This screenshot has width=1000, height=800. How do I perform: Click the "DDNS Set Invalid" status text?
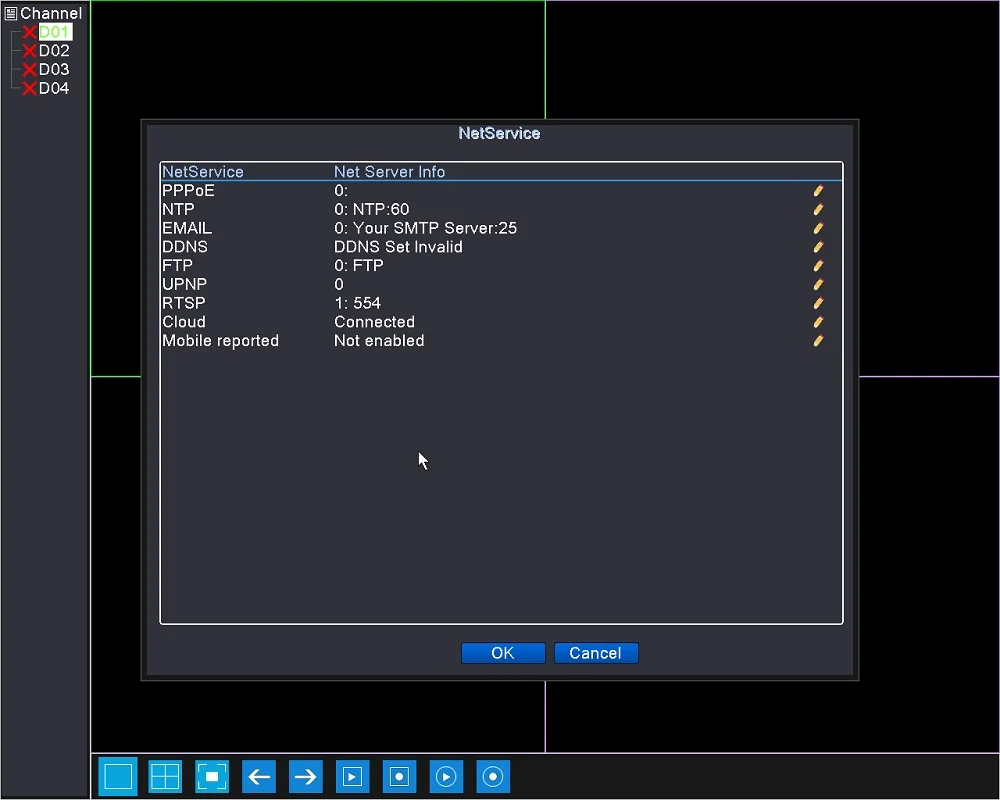399,247
